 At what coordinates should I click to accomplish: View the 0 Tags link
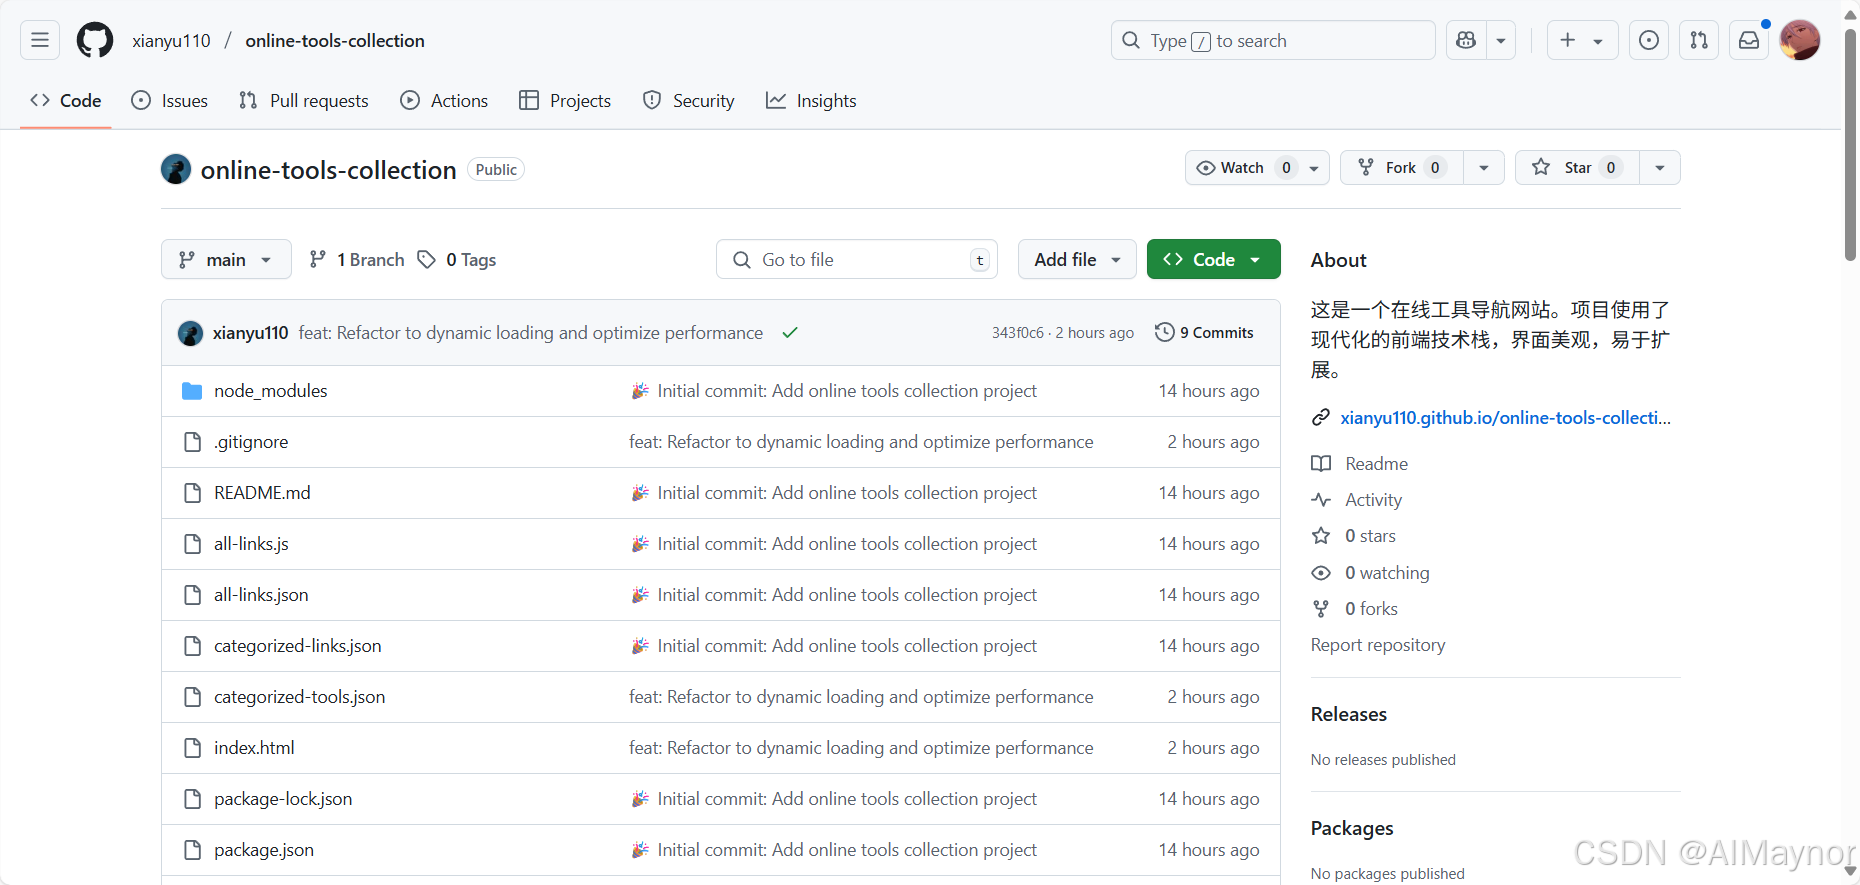pyautogui.click(x=457, y=259)
